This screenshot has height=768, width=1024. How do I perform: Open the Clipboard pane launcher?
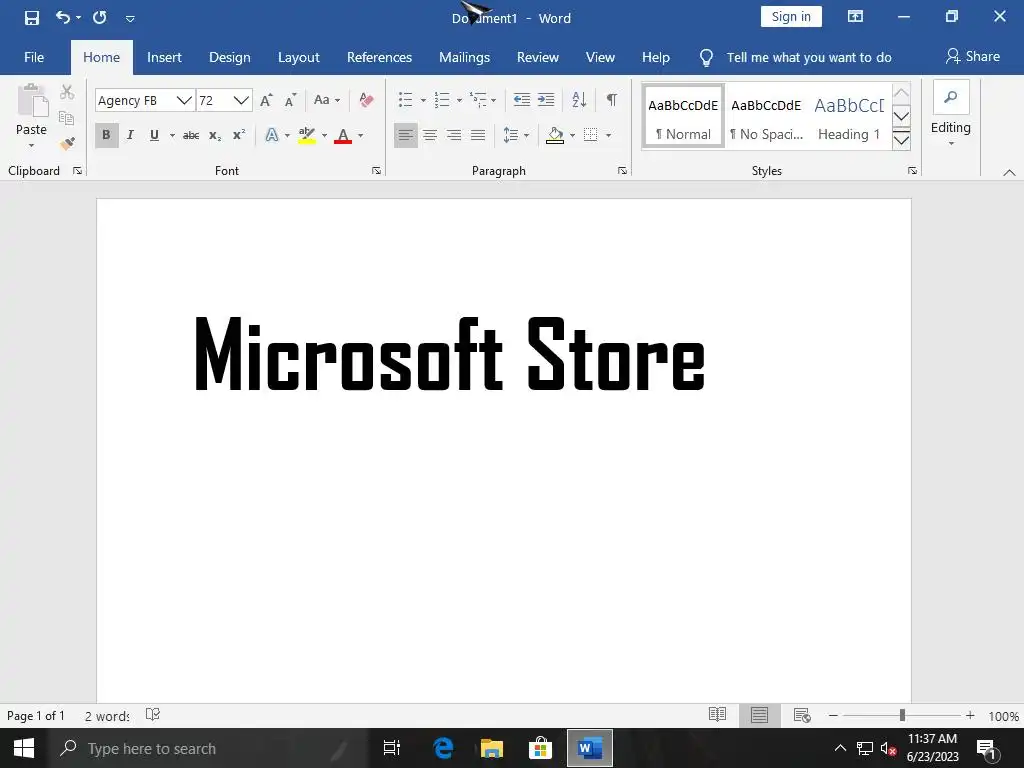(x=78, y=170)
